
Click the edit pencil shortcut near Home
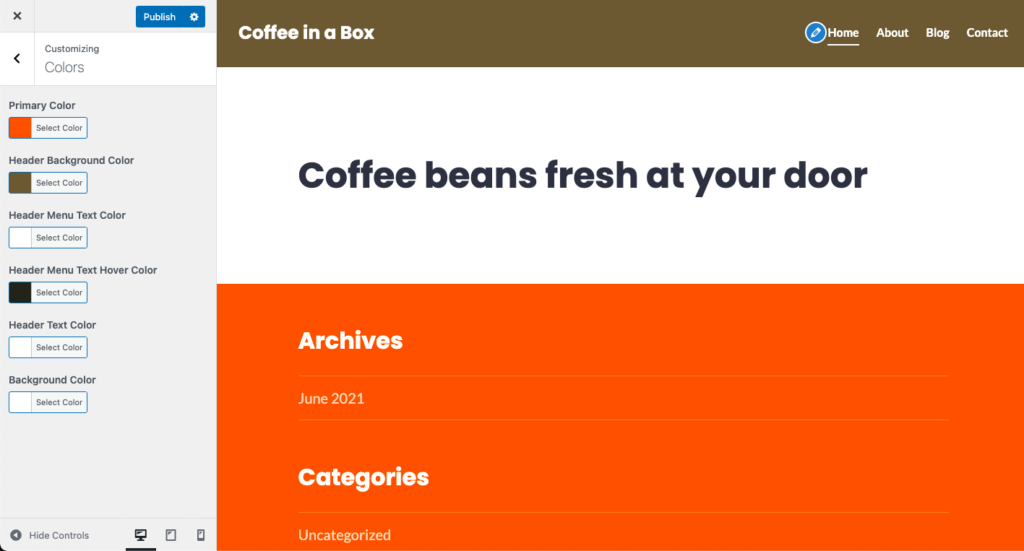(x=815, y=33)
